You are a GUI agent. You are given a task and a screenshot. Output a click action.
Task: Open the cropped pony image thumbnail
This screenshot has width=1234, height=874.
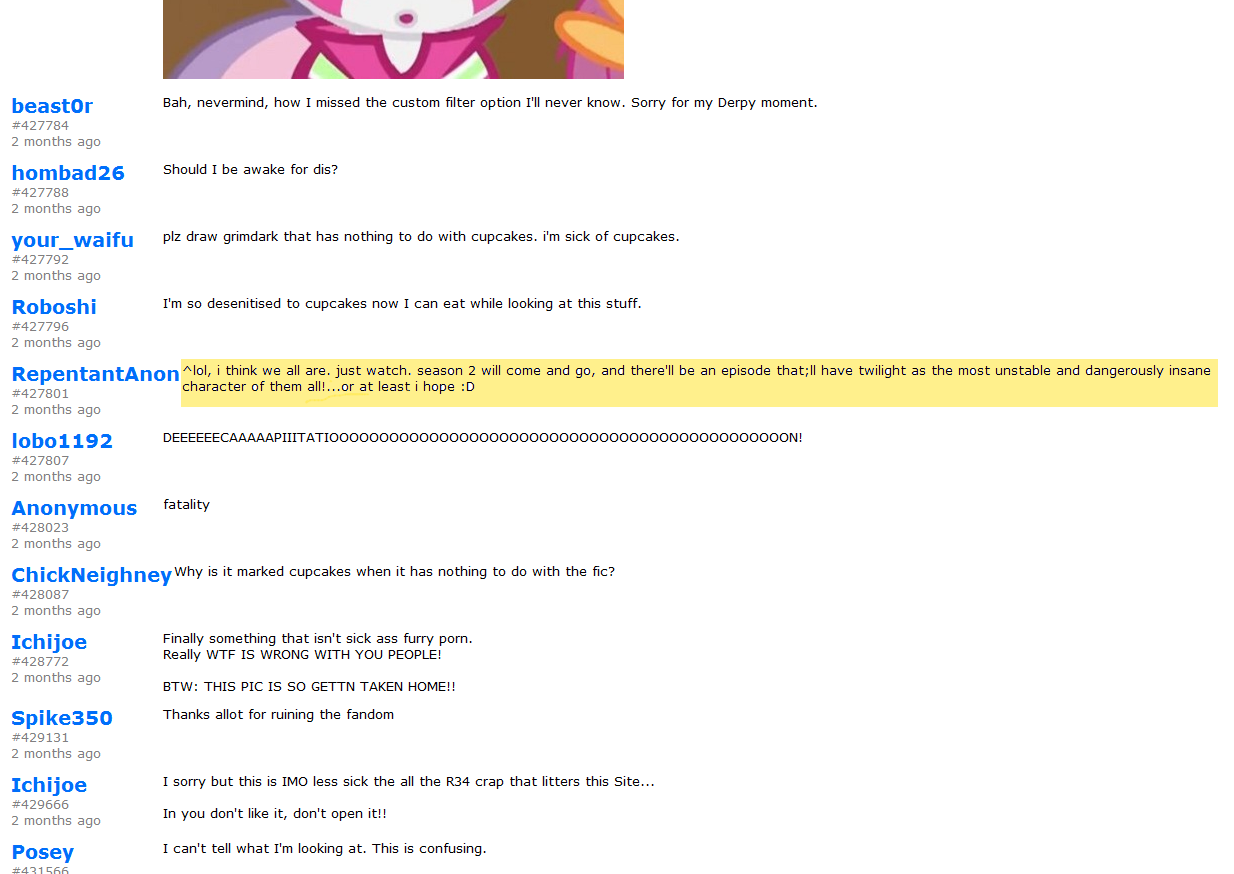pyautogui.click(x=393, y=39)
